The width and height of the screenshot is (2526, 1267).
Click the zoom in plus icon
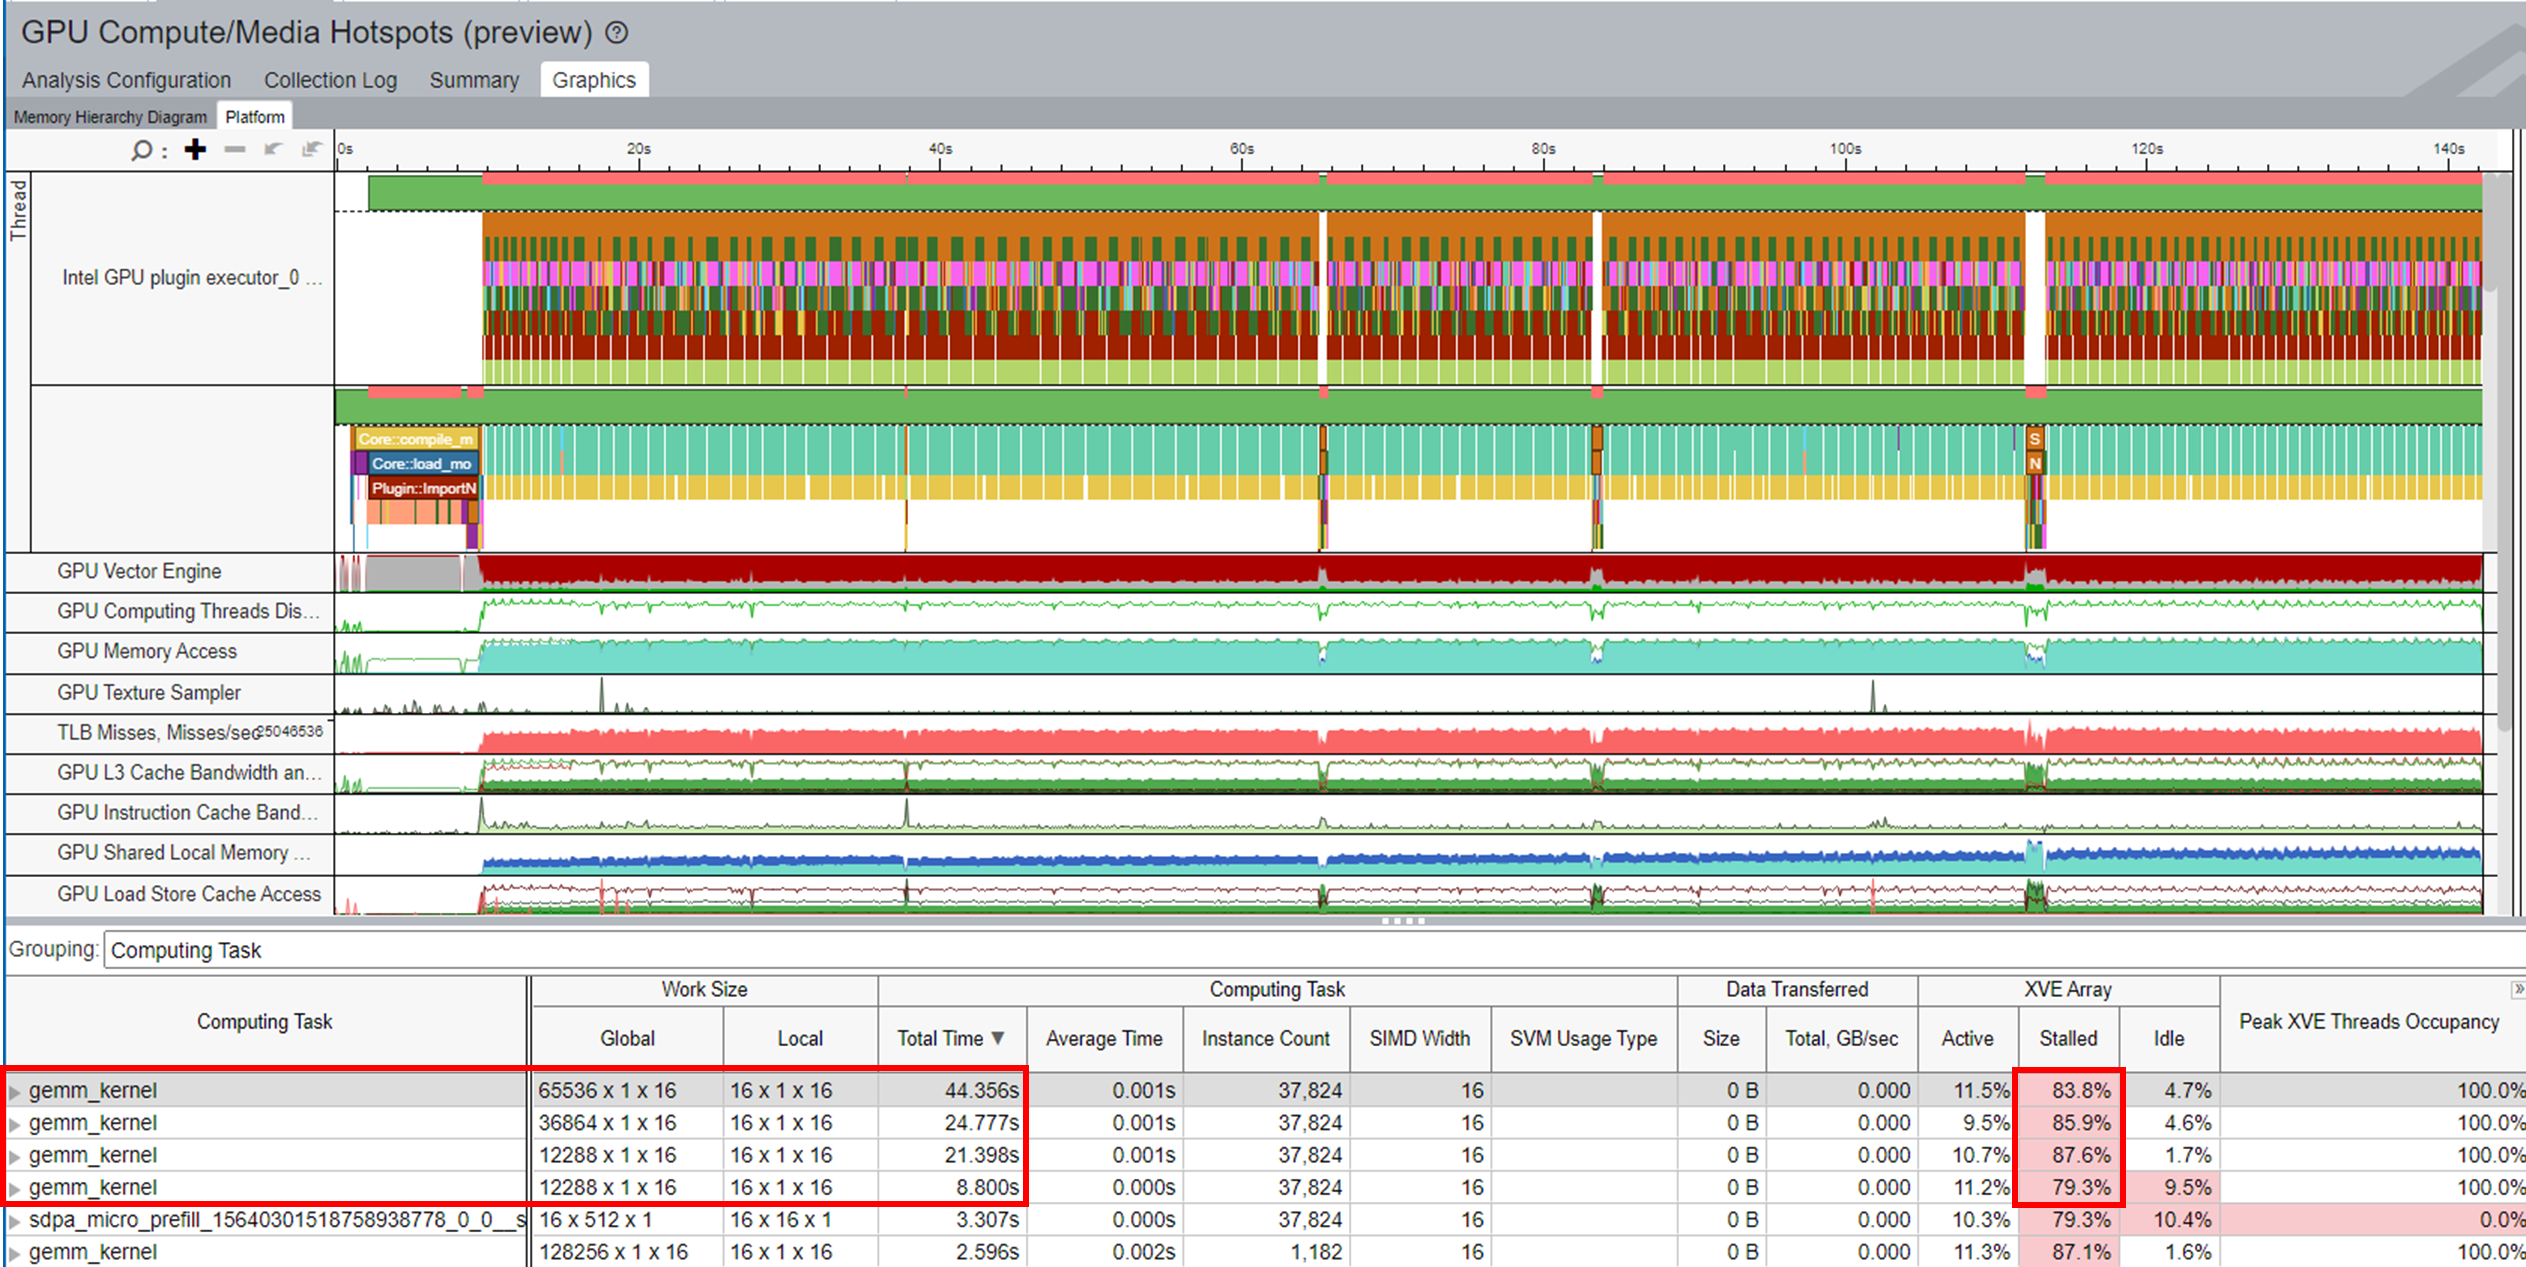pos(195,150)
